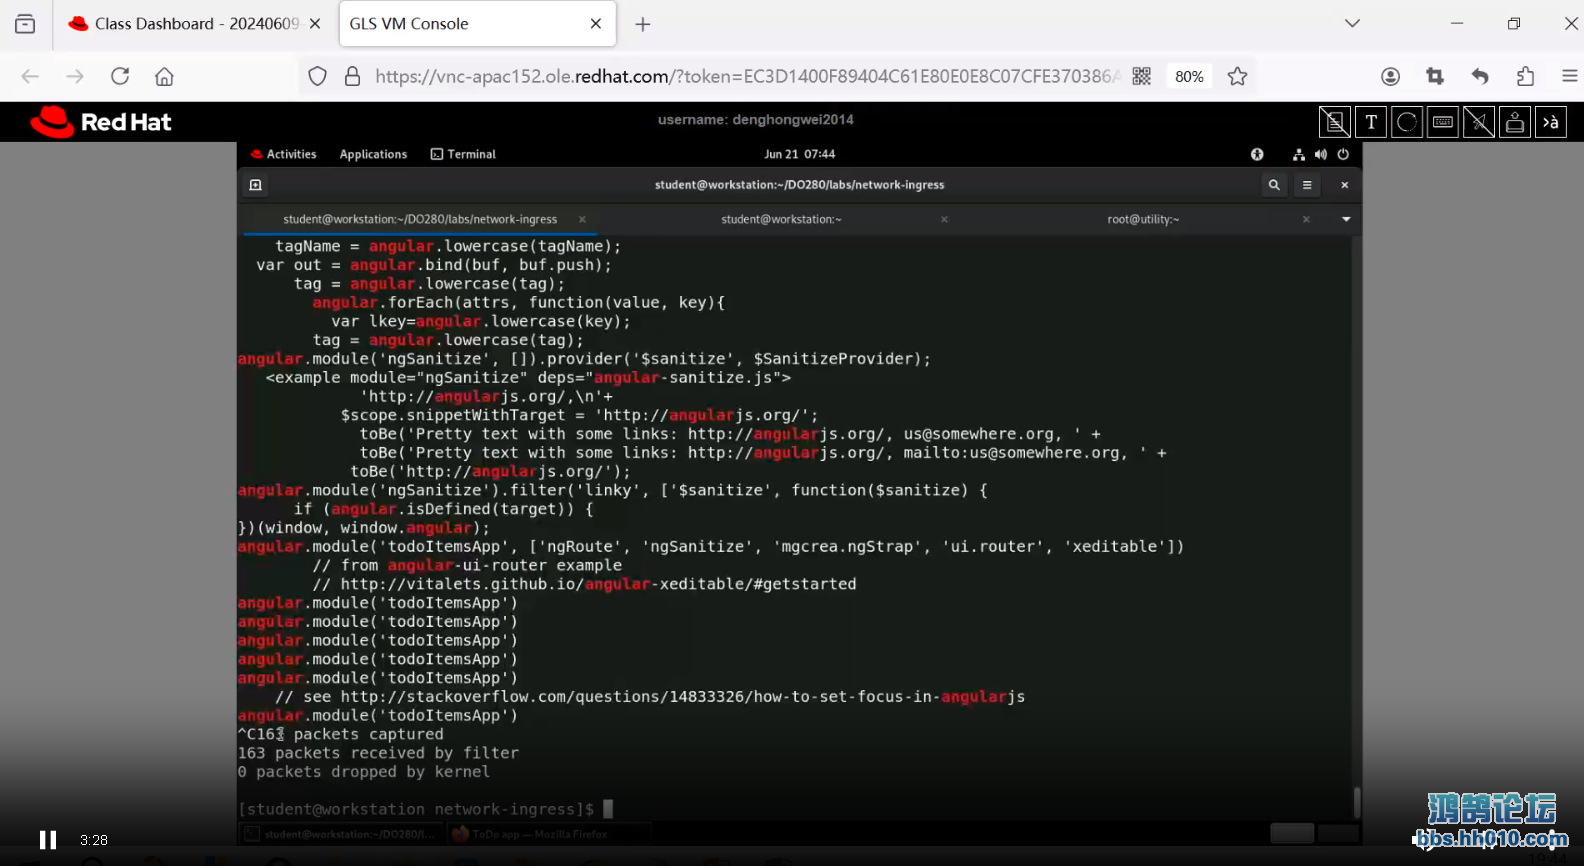1584x866 pixels.
Task: Bookmark this page with star icon
Action: coord(1238,76)
